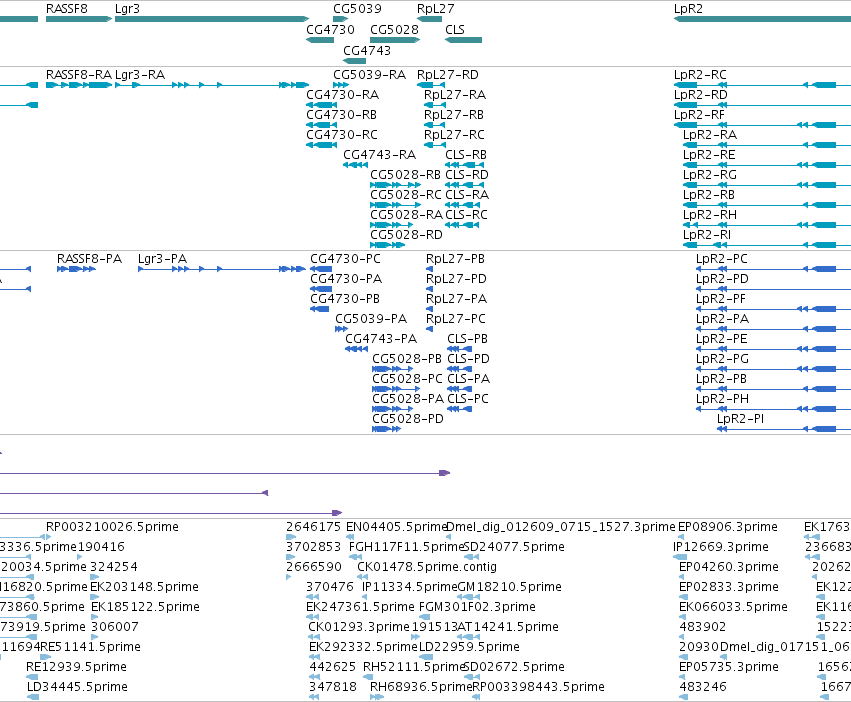
Task: Click the CG5039 gene label
Action: tap(357, 9)
